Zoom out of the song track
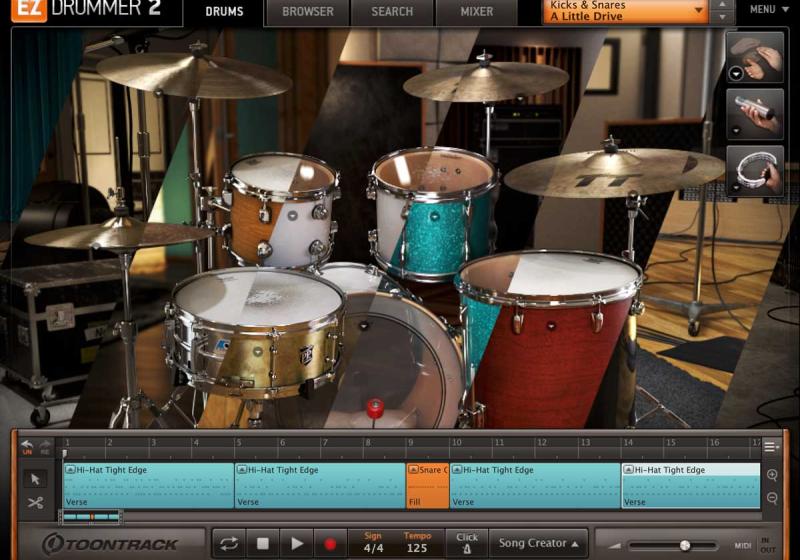800x560 pixels. (x=772, y=498)
